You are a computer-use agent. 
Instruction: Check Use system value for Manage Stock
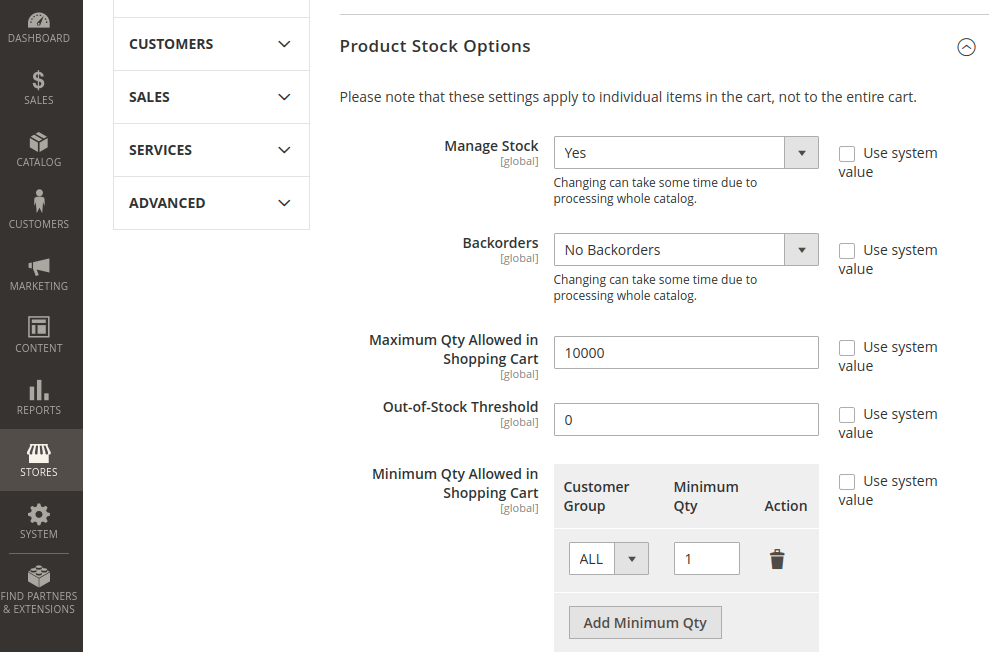point(847,154)
